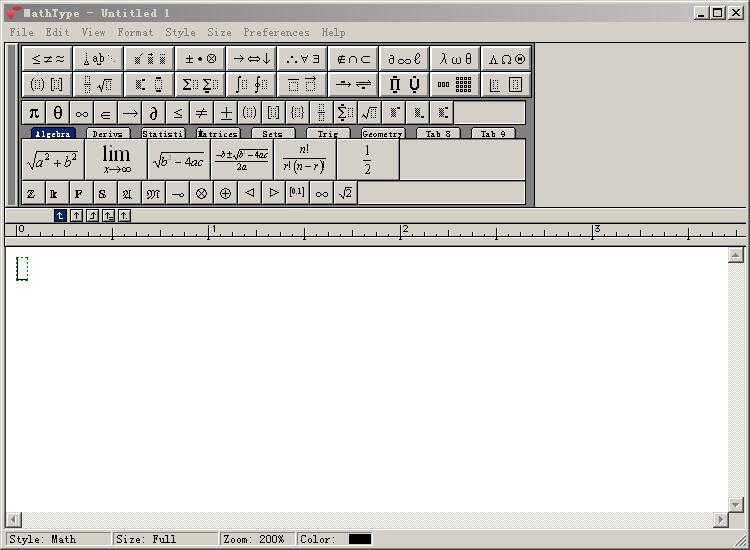Select the relational-aligned tab stop

pos(109,216)
